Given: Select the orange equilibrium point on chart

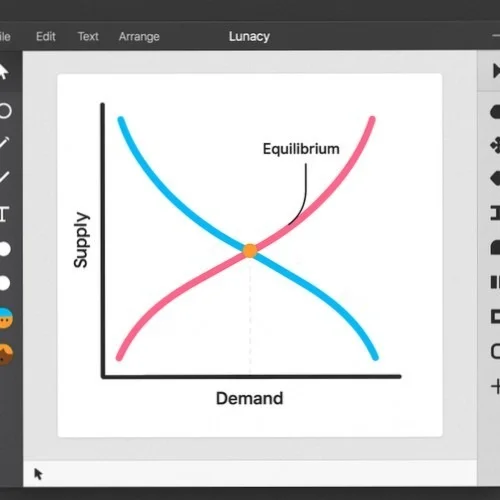Looking at the screenshot, I should pyautogui.click(x=250, y=251).
